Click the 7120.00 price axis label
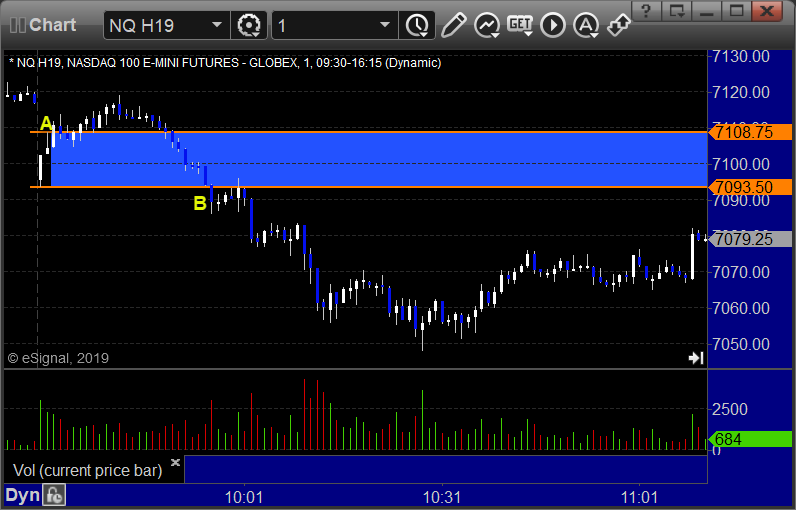The image size is (796, 510). pos(741,92)
